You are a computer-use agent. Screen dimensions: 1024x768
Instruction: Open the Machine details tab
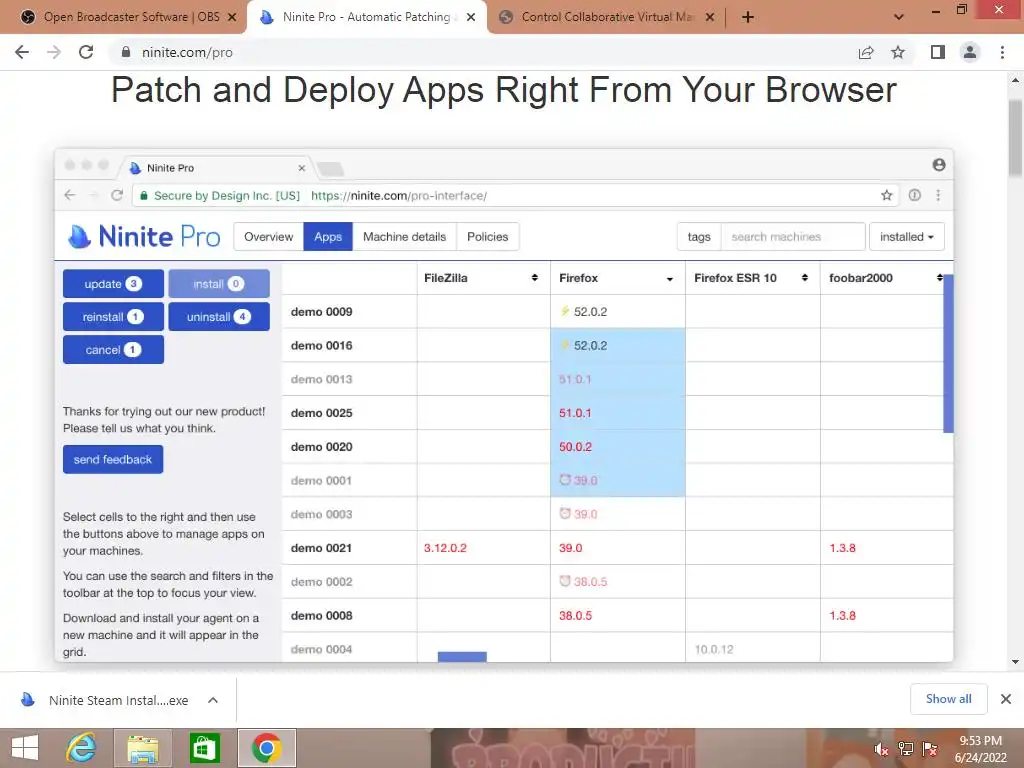(x=404, y=236)
